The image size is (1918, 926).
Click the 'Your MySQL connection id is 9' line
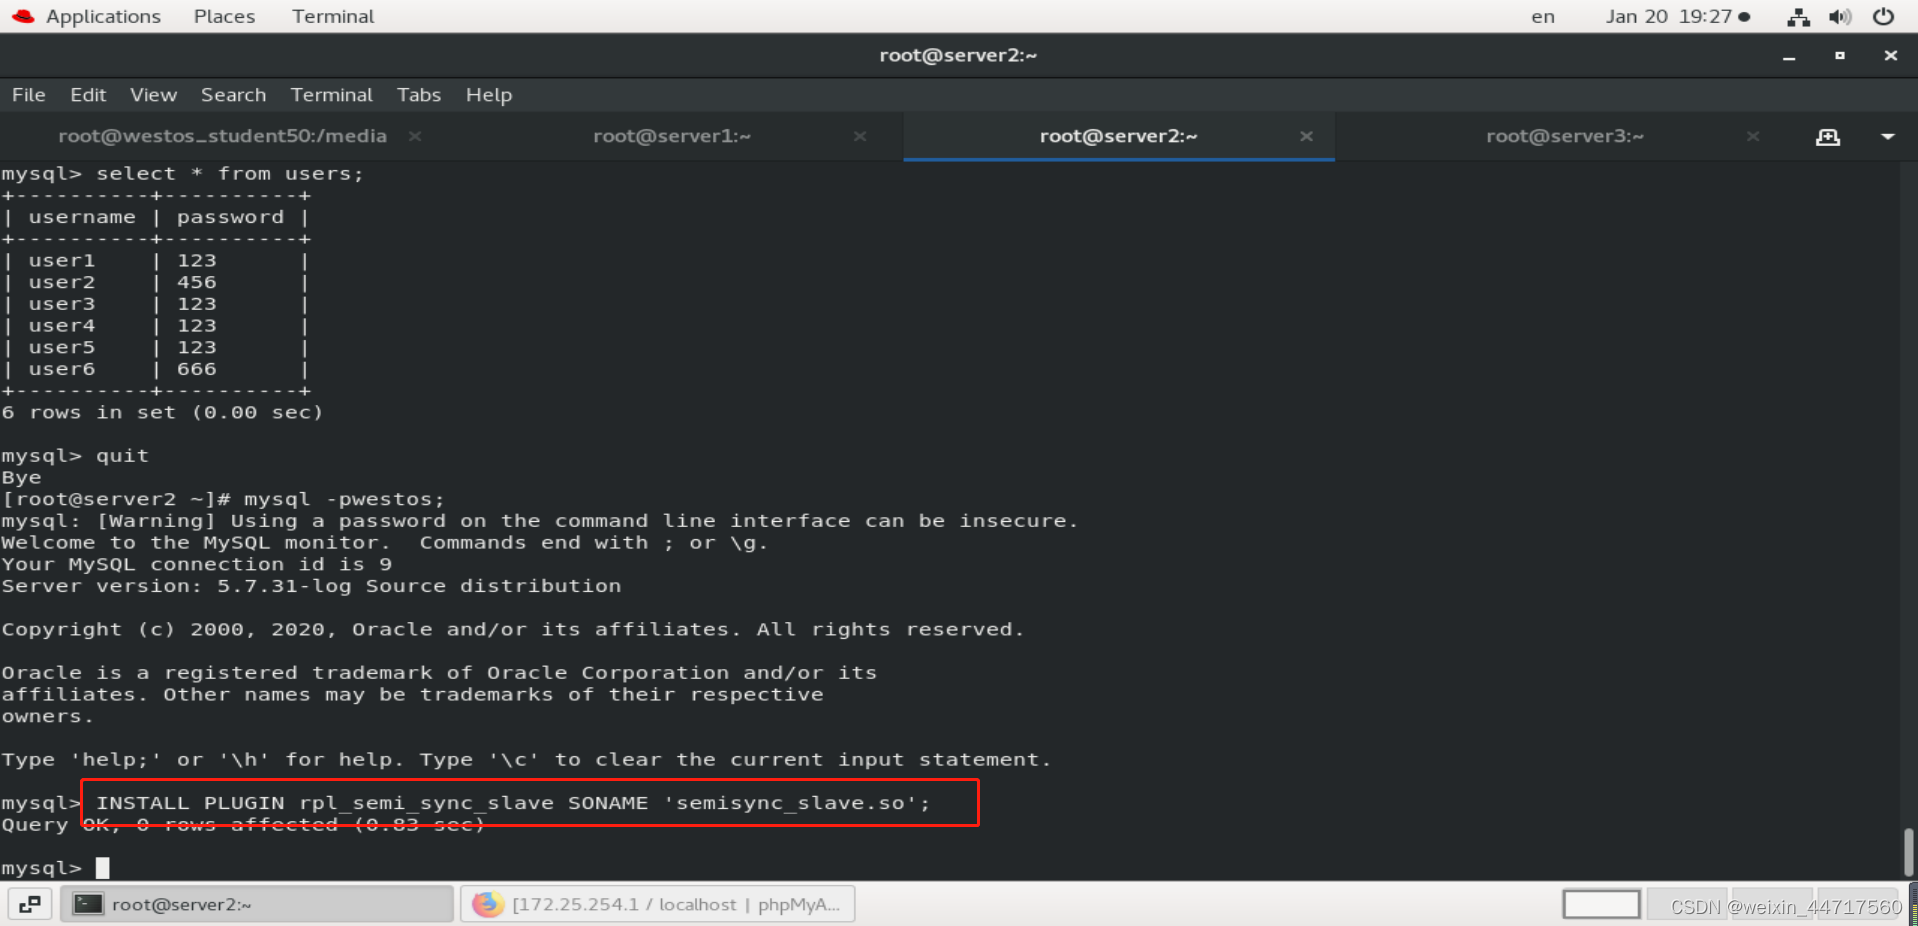(197, 564)
